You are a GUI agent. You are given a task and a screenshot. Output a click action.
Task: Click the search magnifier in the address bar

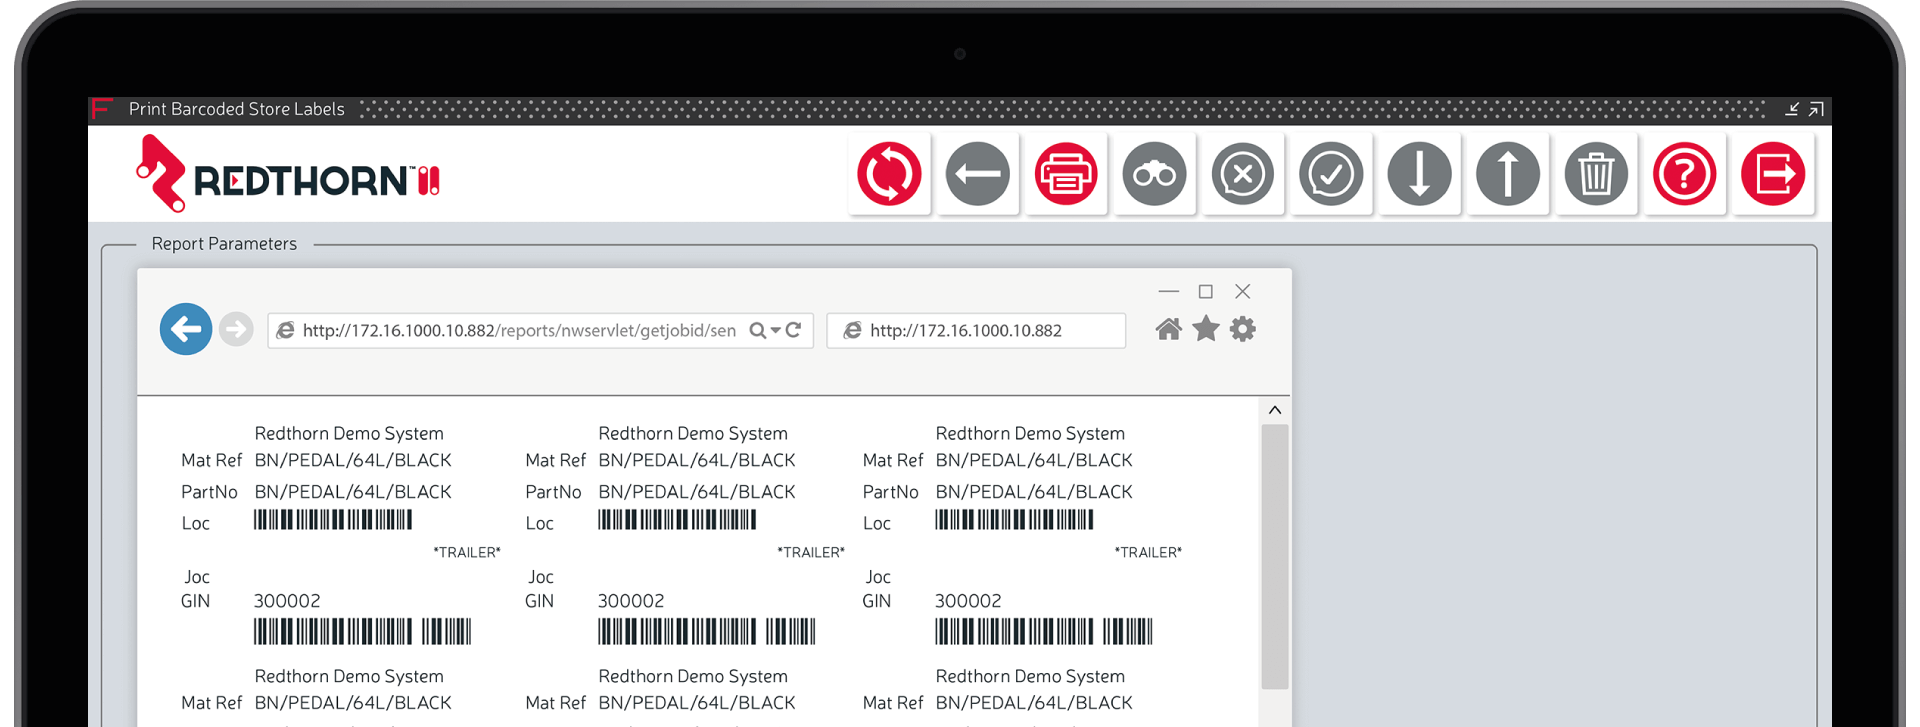point(758,331)
